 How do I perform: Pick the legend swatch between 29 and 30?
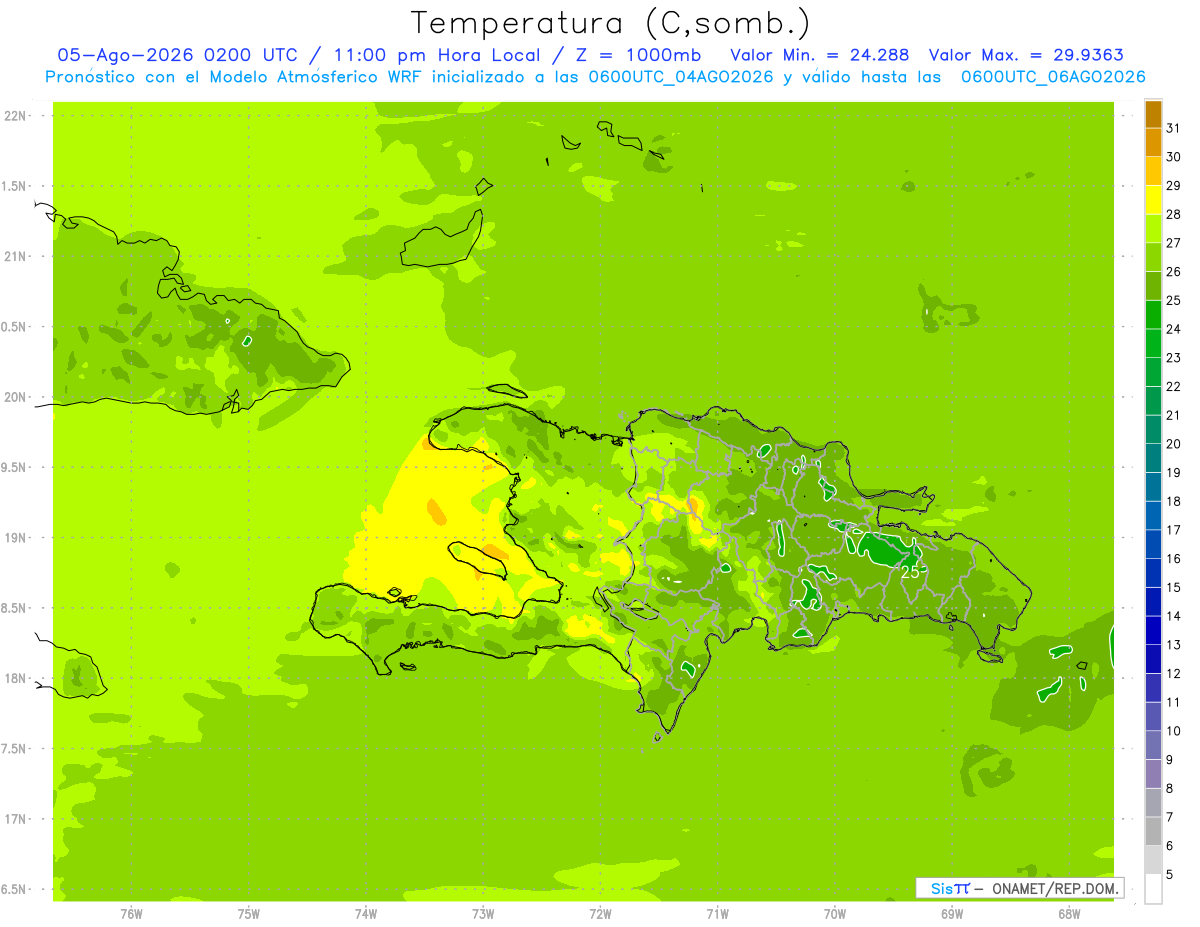1153,171
